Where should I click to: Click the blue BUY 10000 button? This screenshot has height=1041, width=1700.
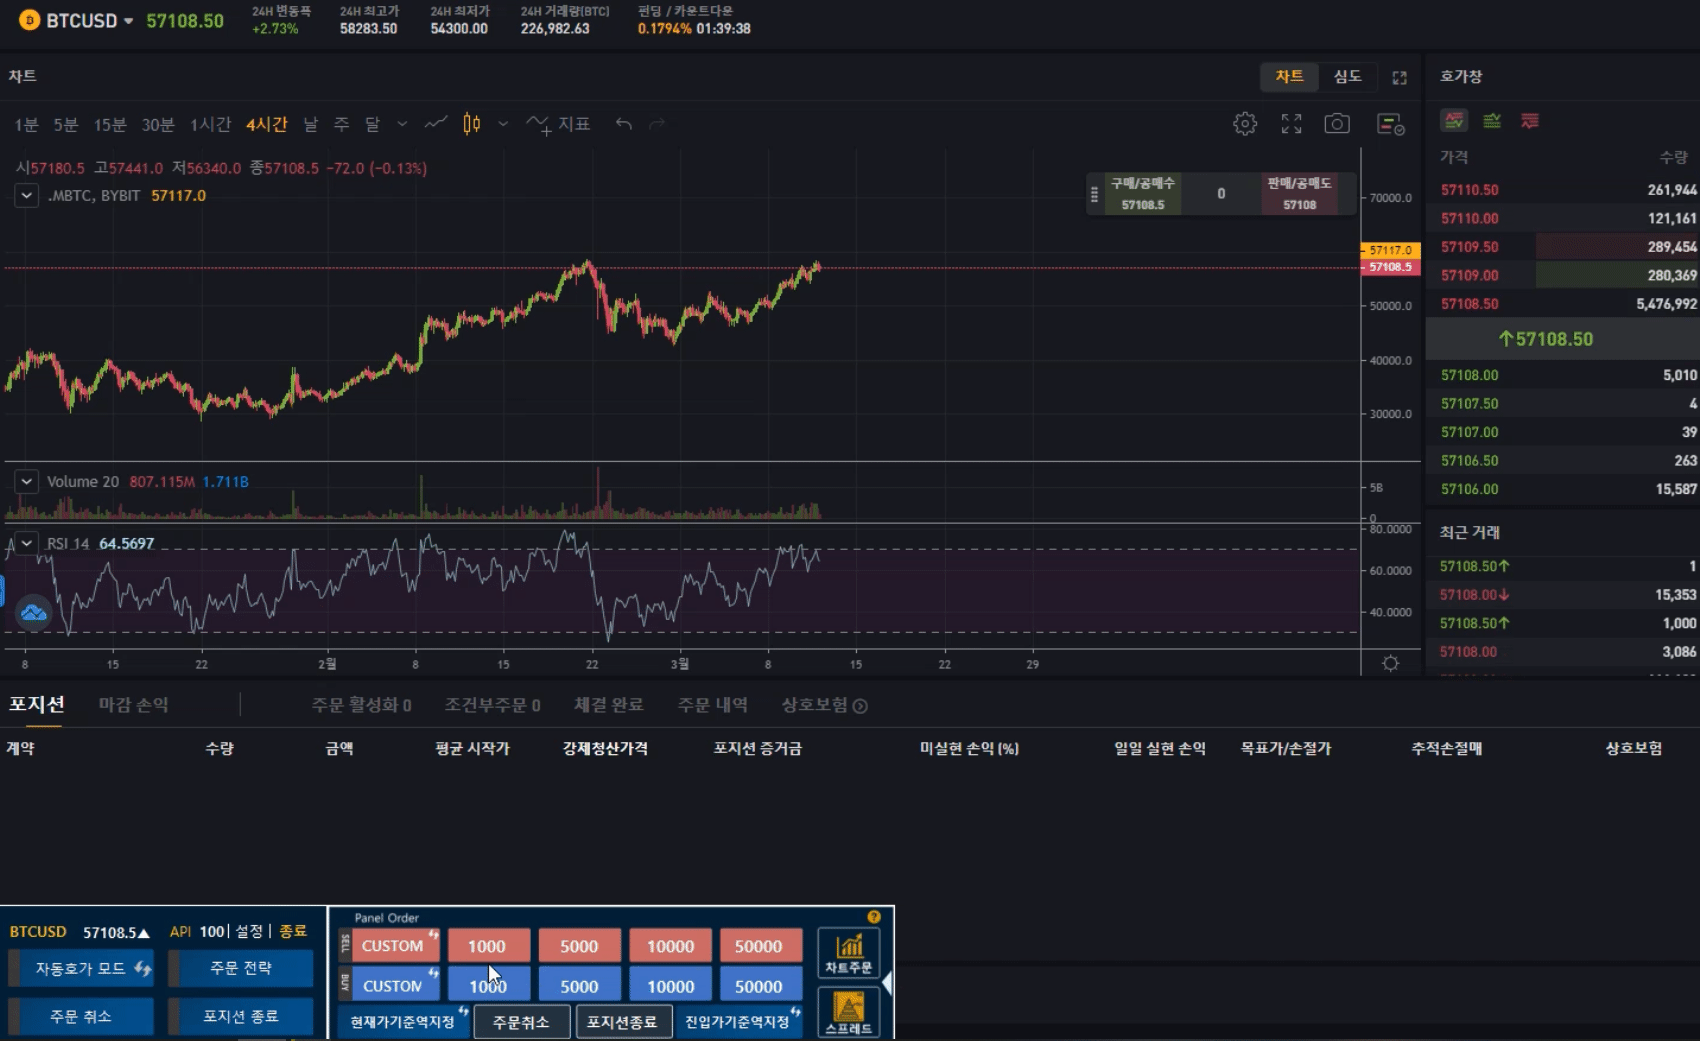tap(670, 986)
